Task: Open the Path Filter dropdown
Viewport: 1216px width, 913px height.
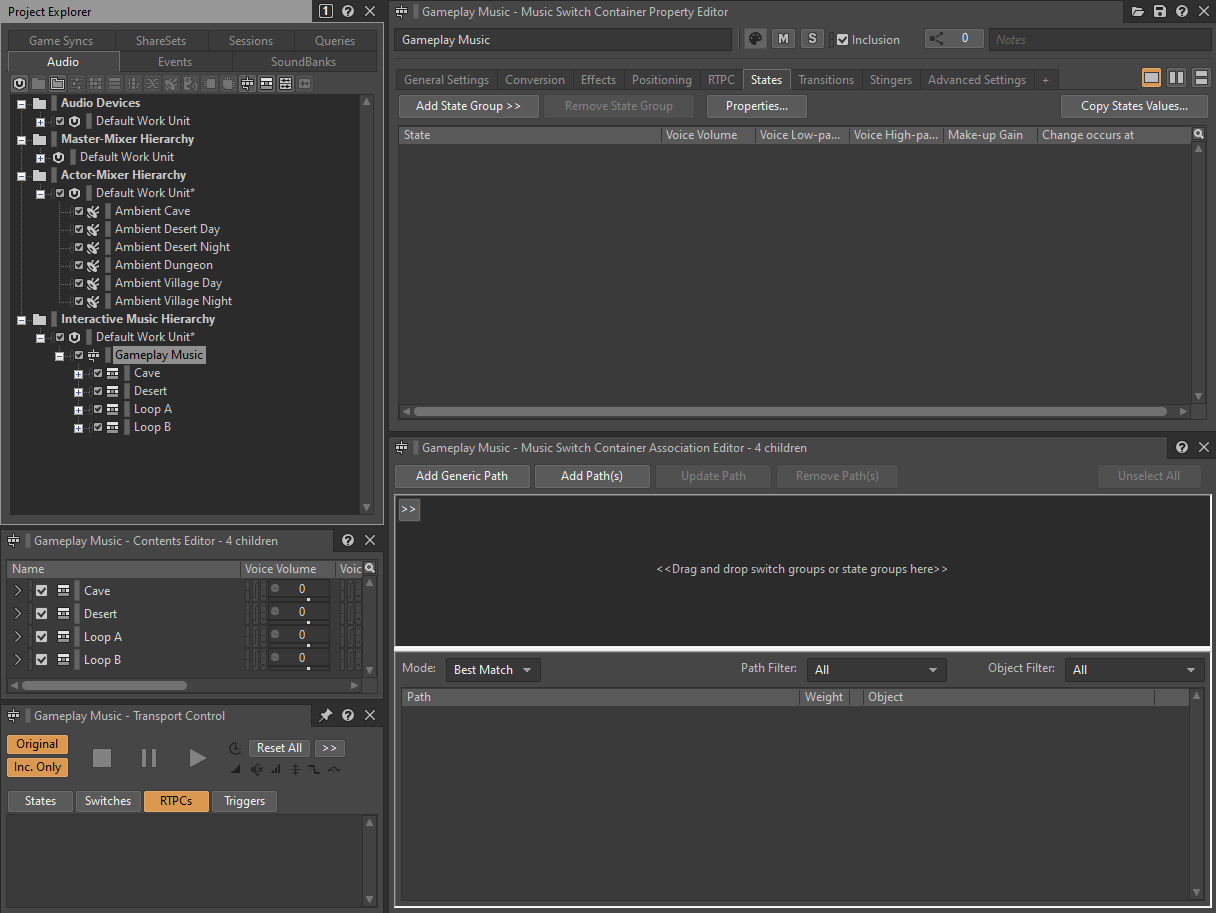Action: coord(877,670)
